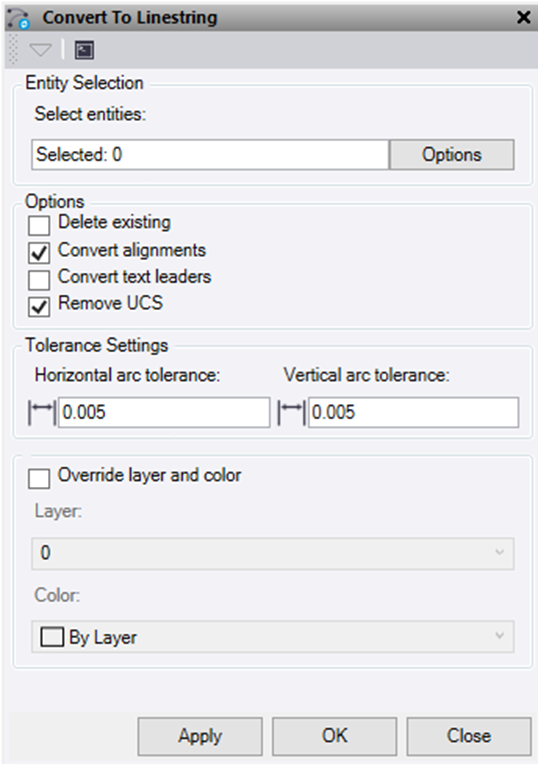Expand the Layer dropdown showing 0
Screen dimensions: 538x764
click(x=273, y=554)
